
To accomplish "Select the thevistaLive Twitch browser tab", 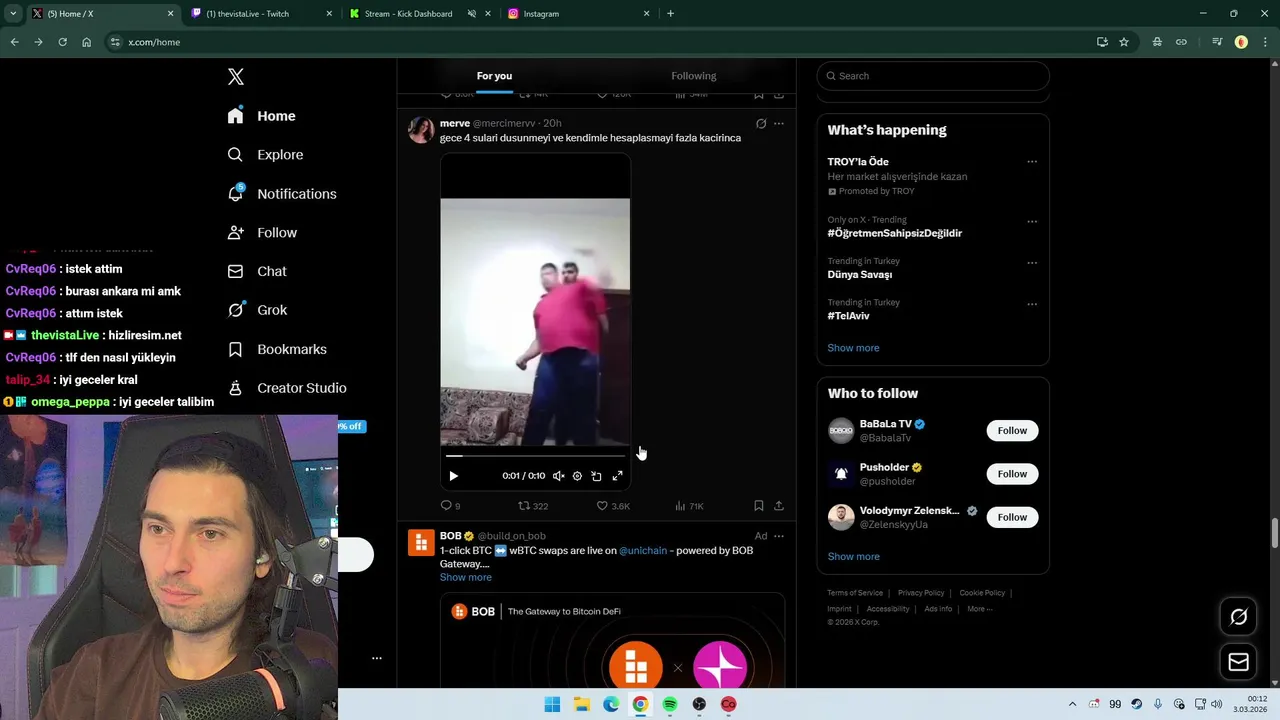I will [x=263, y=14].
